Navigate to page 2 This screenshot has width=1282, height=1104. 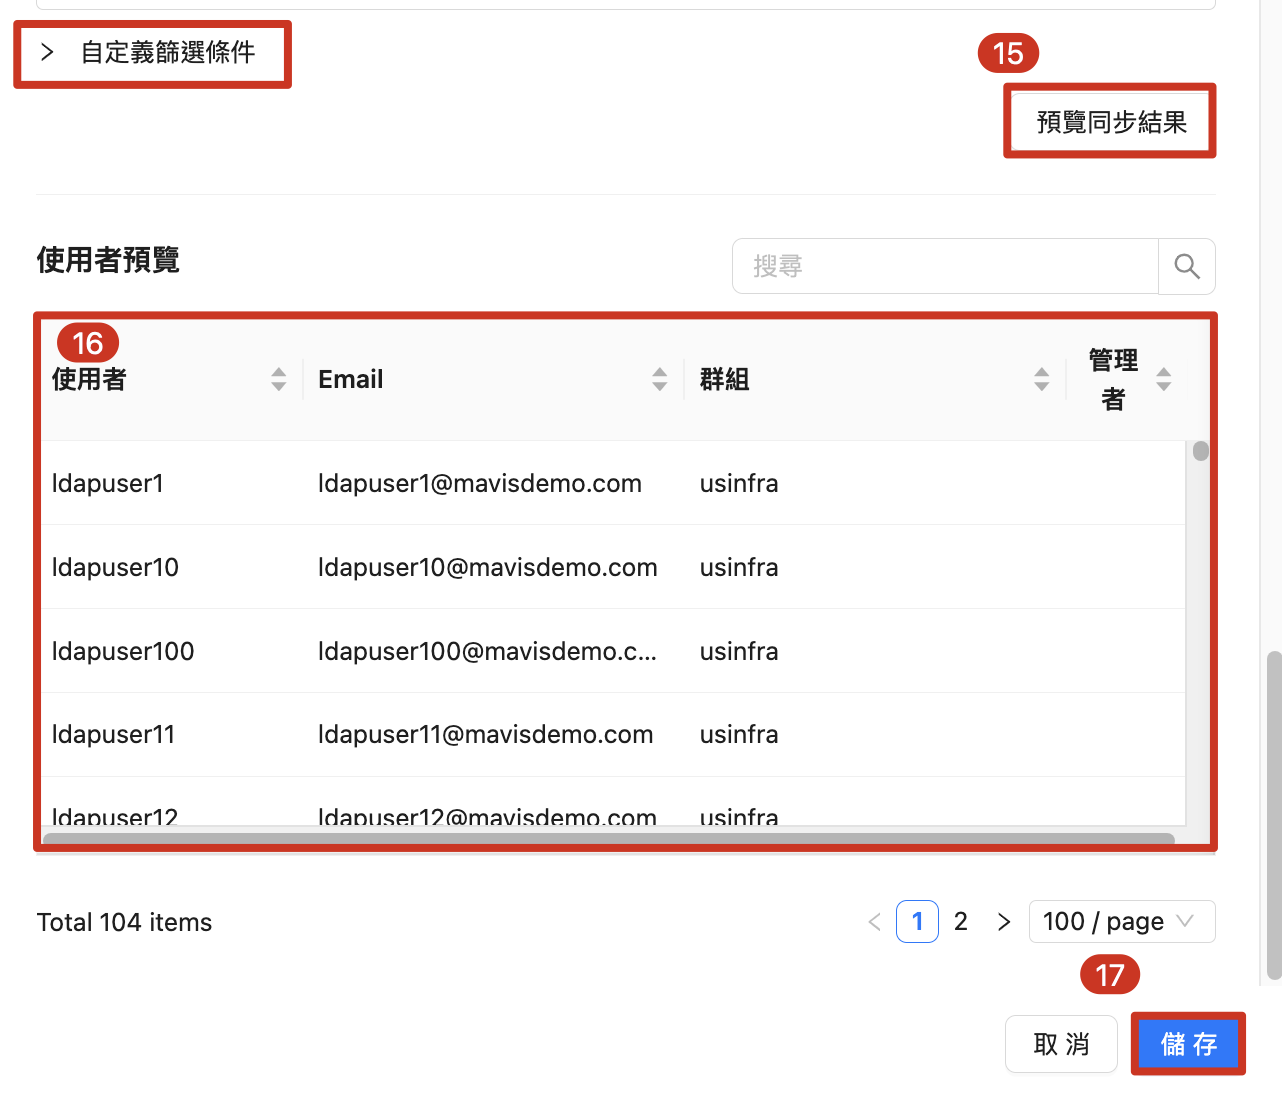click(960, 921)
